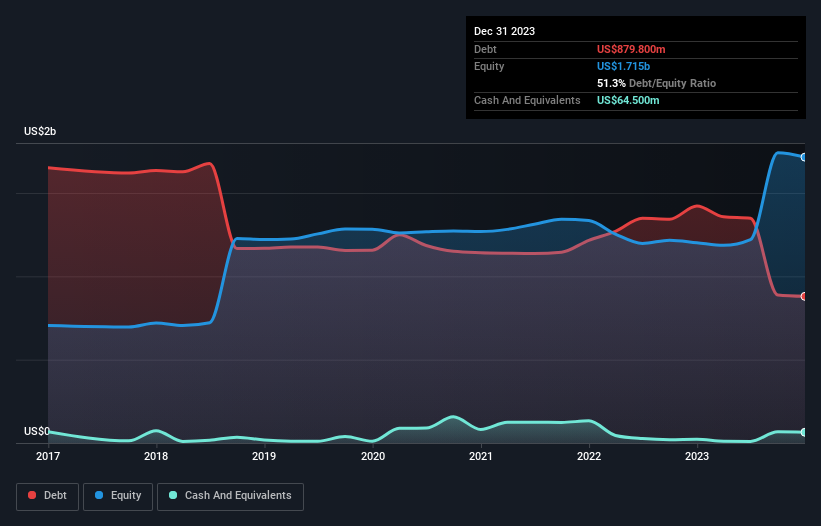Toggle the Debt legend series
This screenshot has height=526, width=821.
coord(47,496)
